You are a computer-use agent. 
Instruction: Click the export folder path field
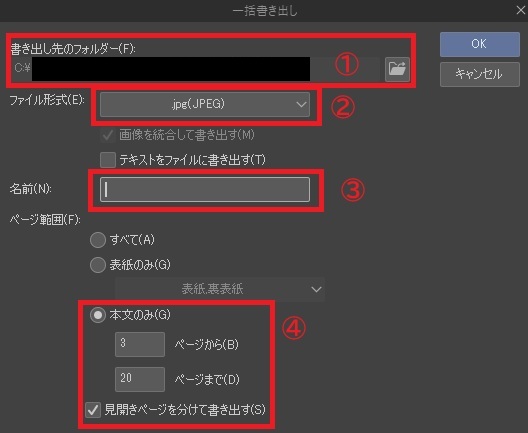click(195, 69)
